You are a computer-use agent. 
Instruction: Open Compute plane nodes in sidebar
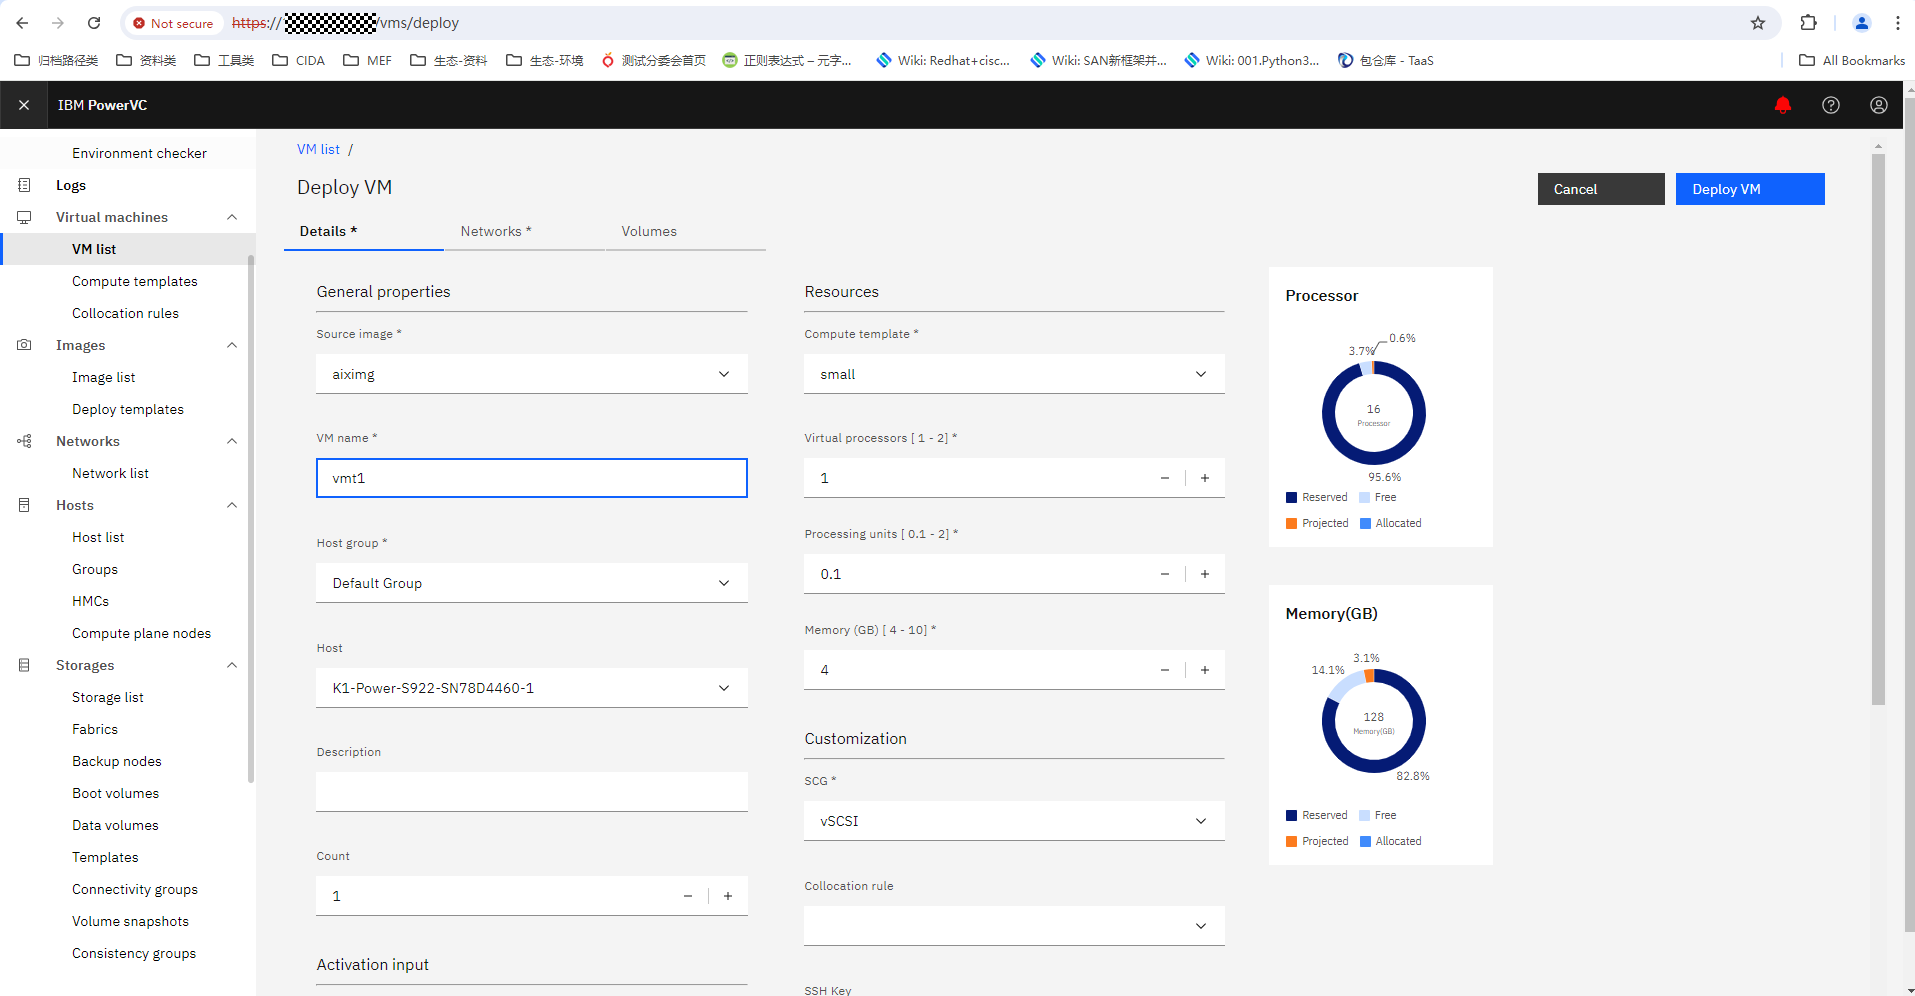(141, 633)
